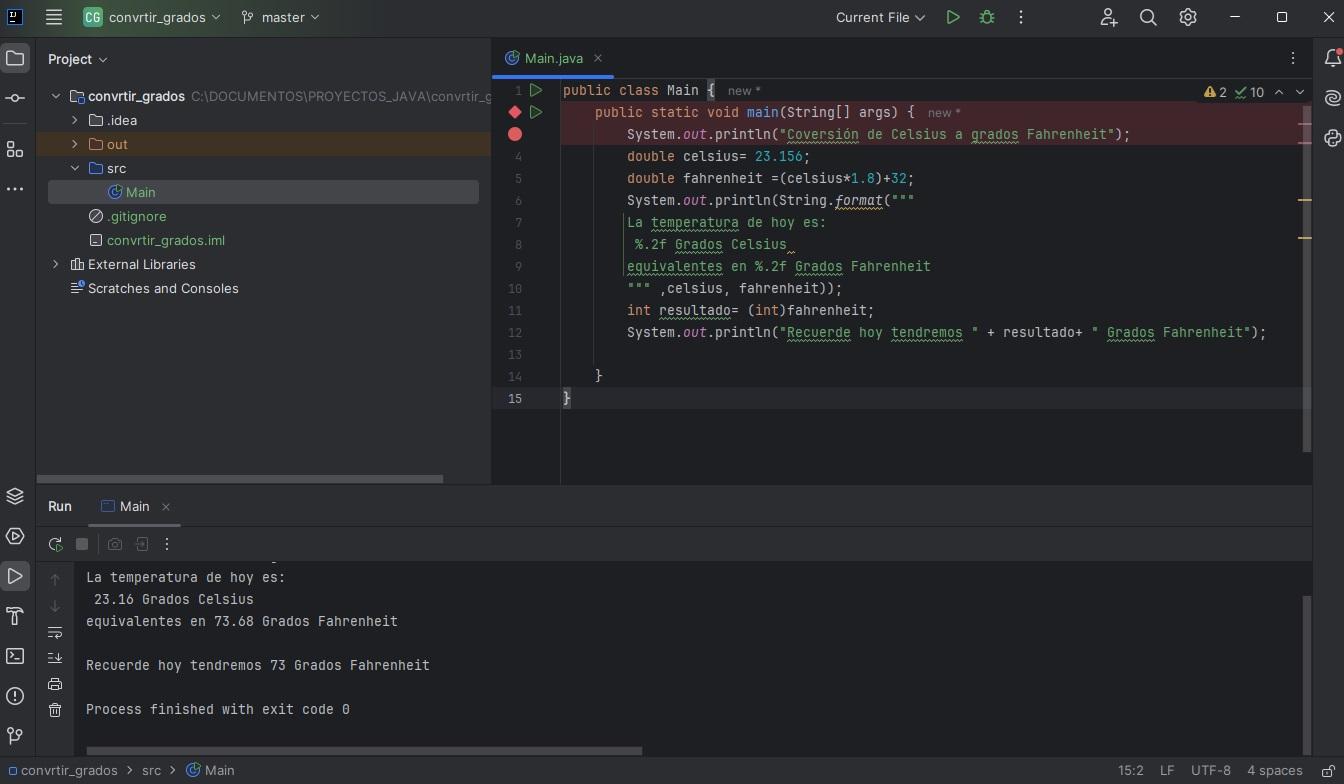Open the Build hammer tool window
1344x784 pixels.
pos(15,617)
